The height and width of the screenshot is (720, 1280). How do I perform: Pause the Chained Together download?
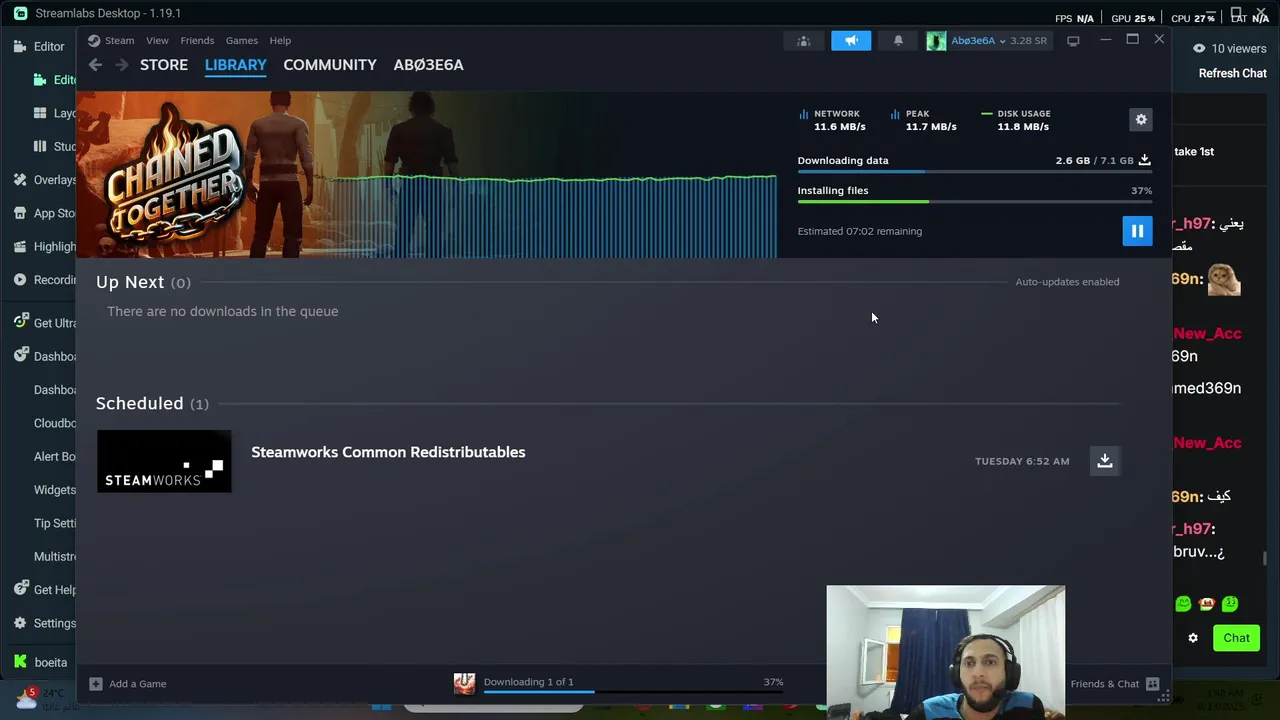(x=1137, y=231)
